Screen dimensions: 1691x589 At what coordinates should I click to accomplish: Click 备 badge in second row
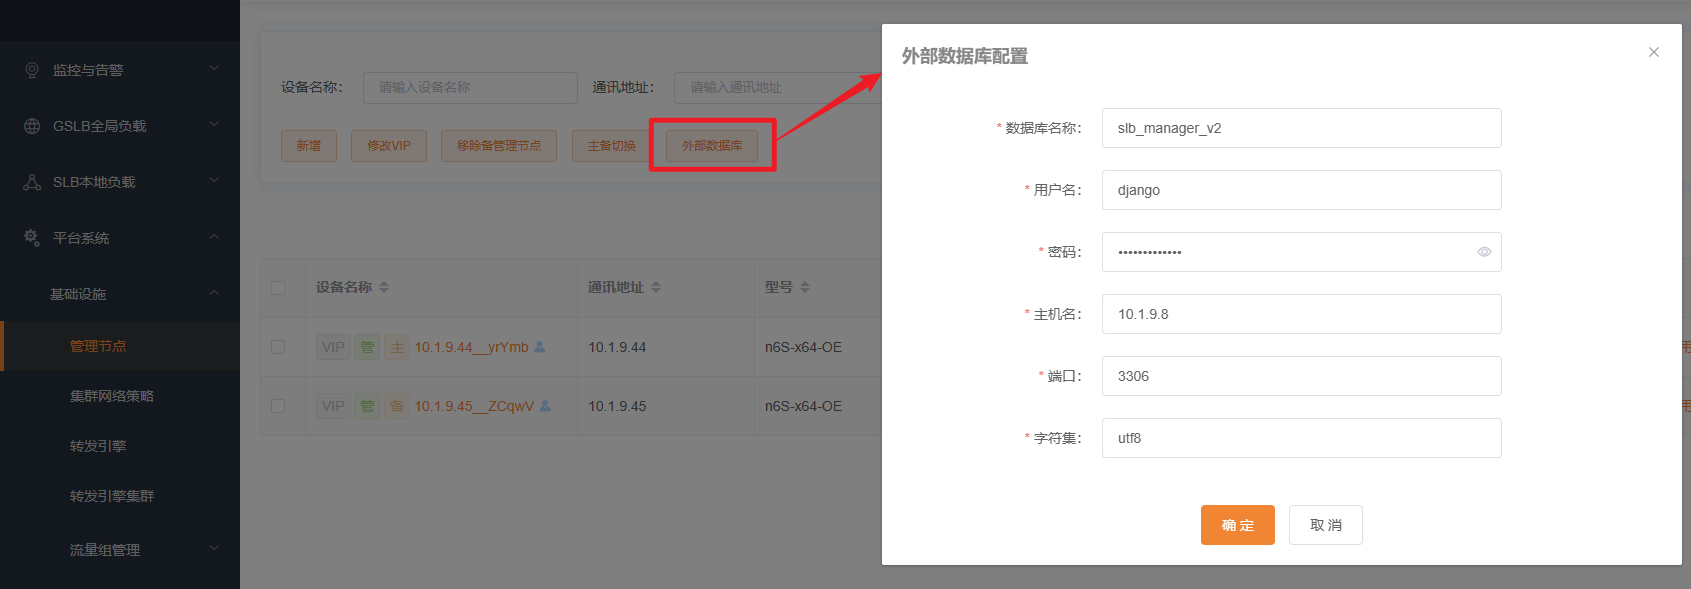click(x=397, y=406)
